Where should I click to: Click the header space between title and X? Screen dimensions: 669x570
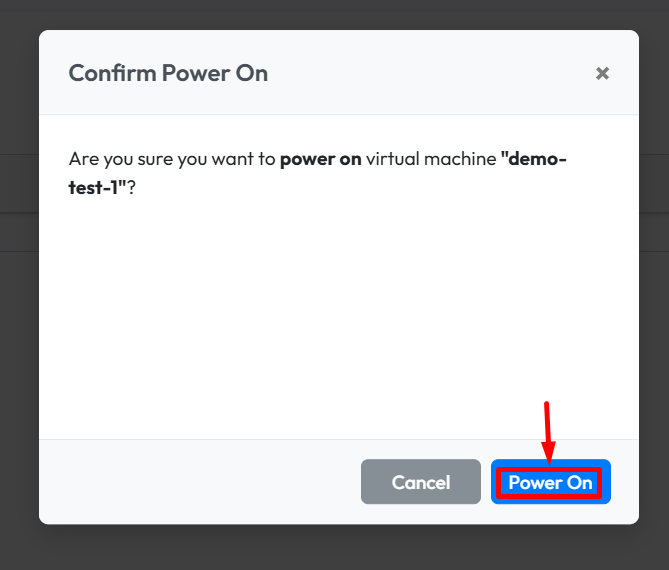[430, 73]
